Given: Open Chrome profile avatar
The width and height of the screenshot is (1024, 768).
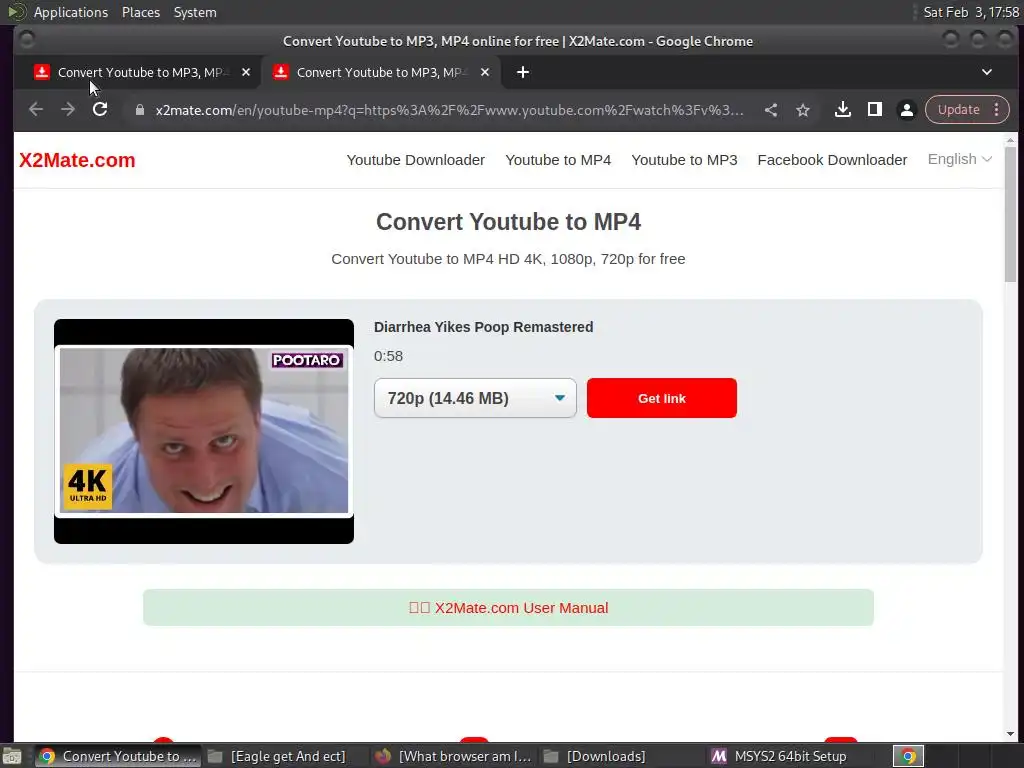Looking at the screenshot, I should [907, 110].
